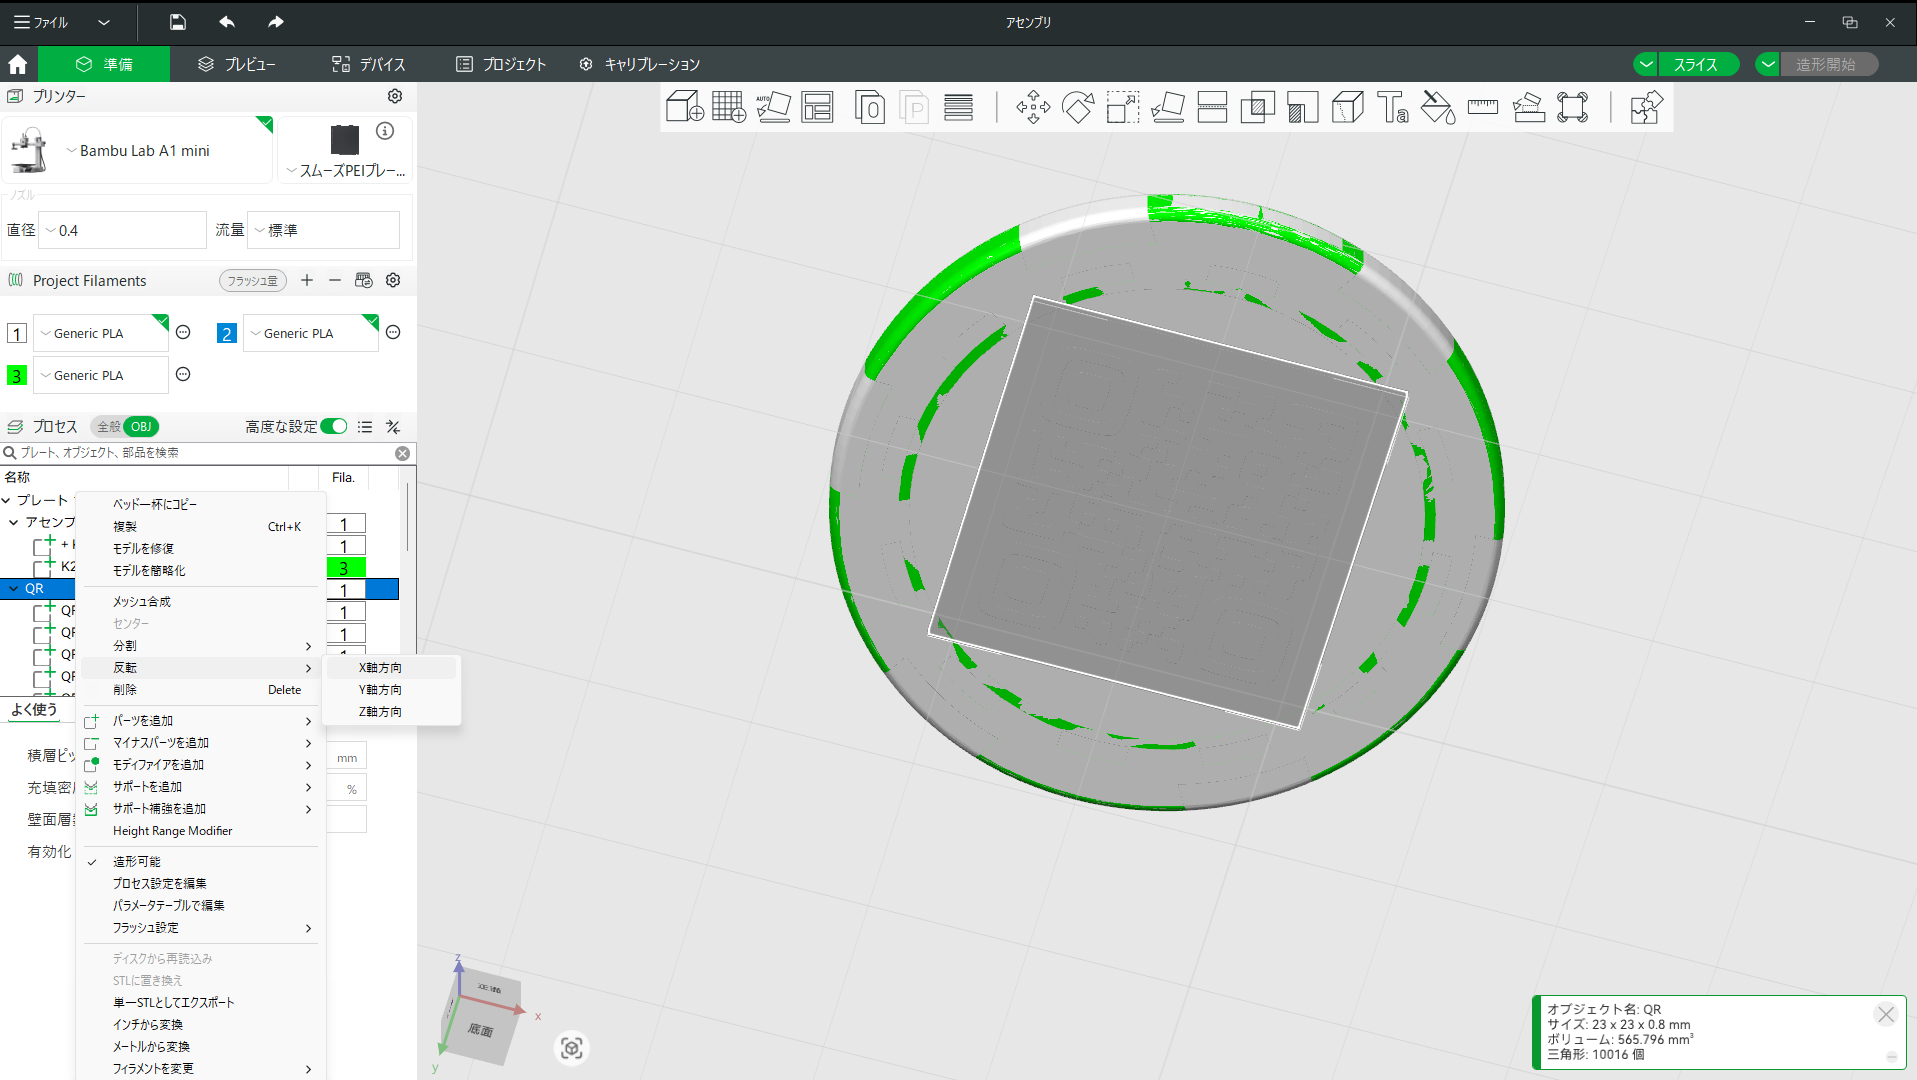Select the Move tool

1033,107
